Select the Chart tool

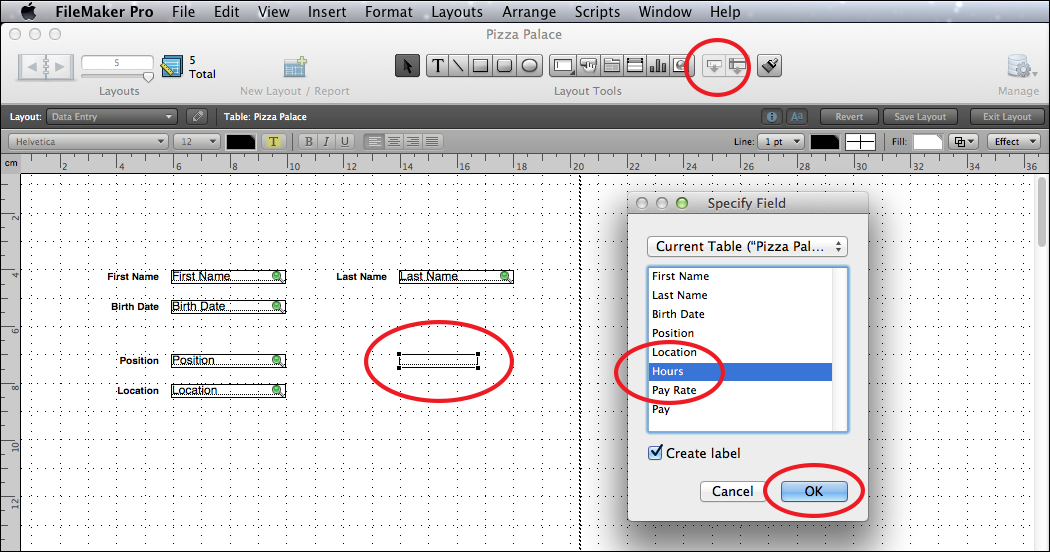tap(658, 66)
